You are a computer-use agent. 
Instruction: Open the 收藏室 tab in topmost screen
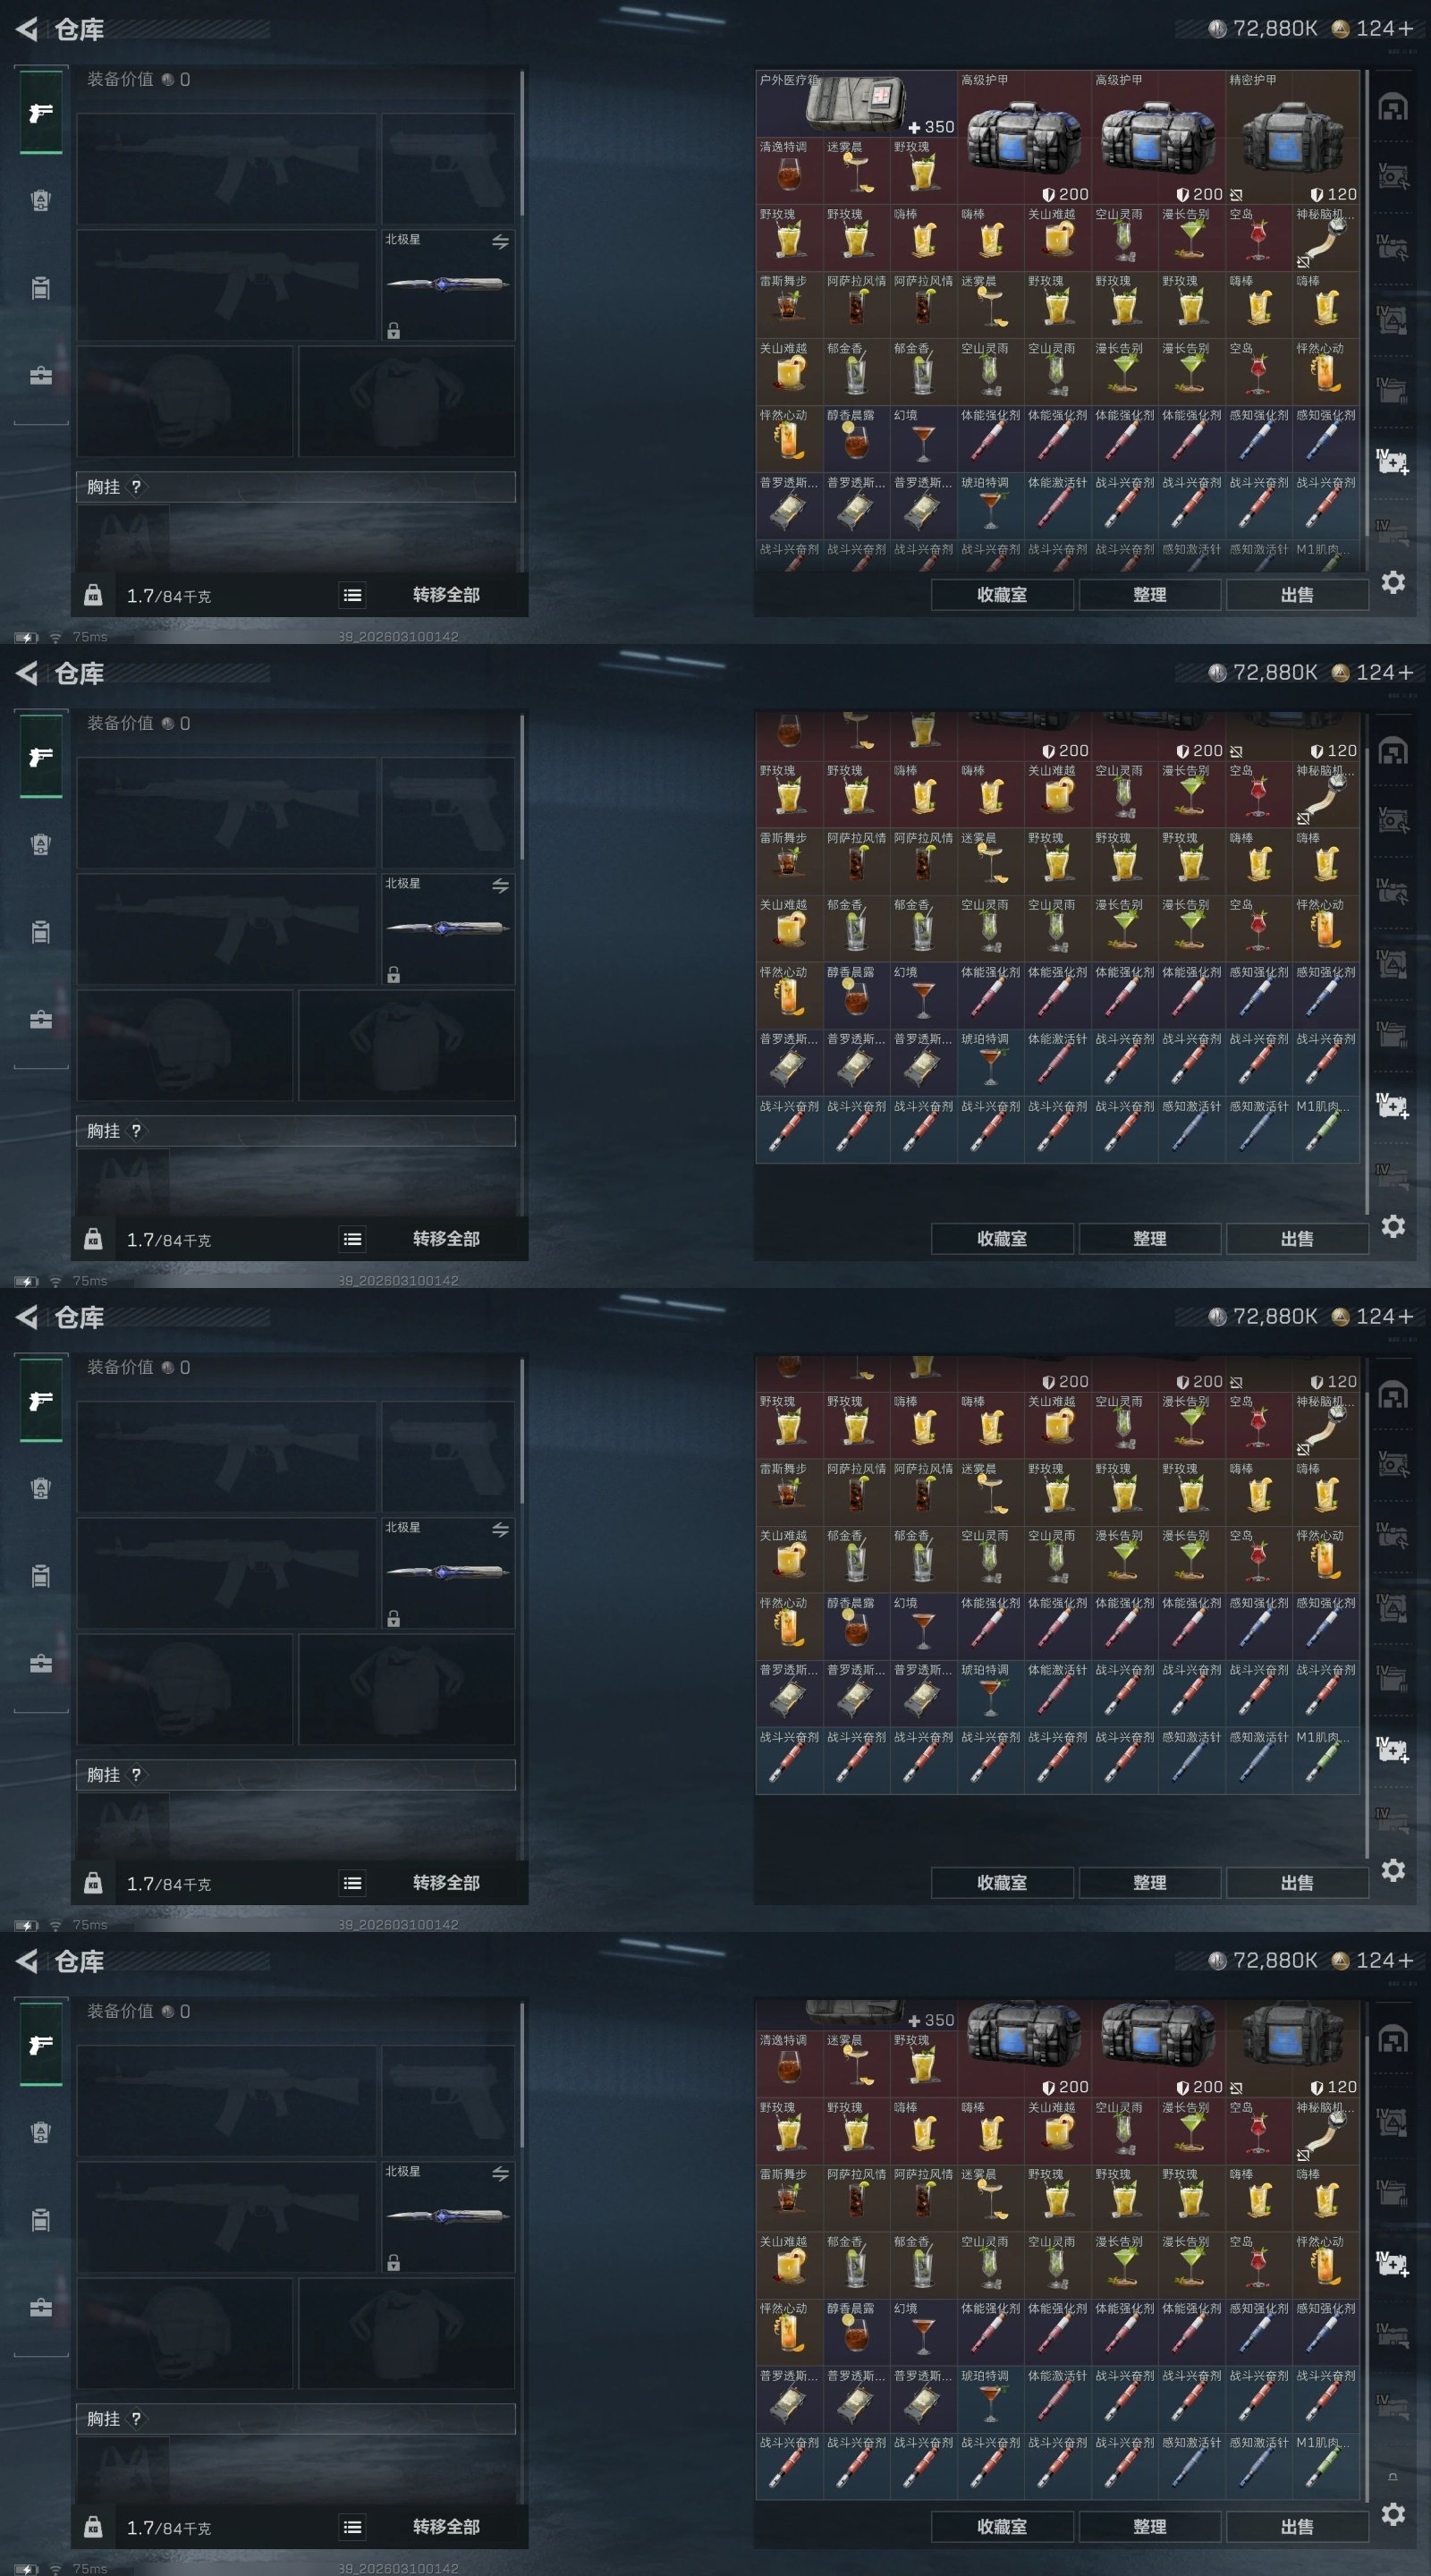[x=1002, y=595]
